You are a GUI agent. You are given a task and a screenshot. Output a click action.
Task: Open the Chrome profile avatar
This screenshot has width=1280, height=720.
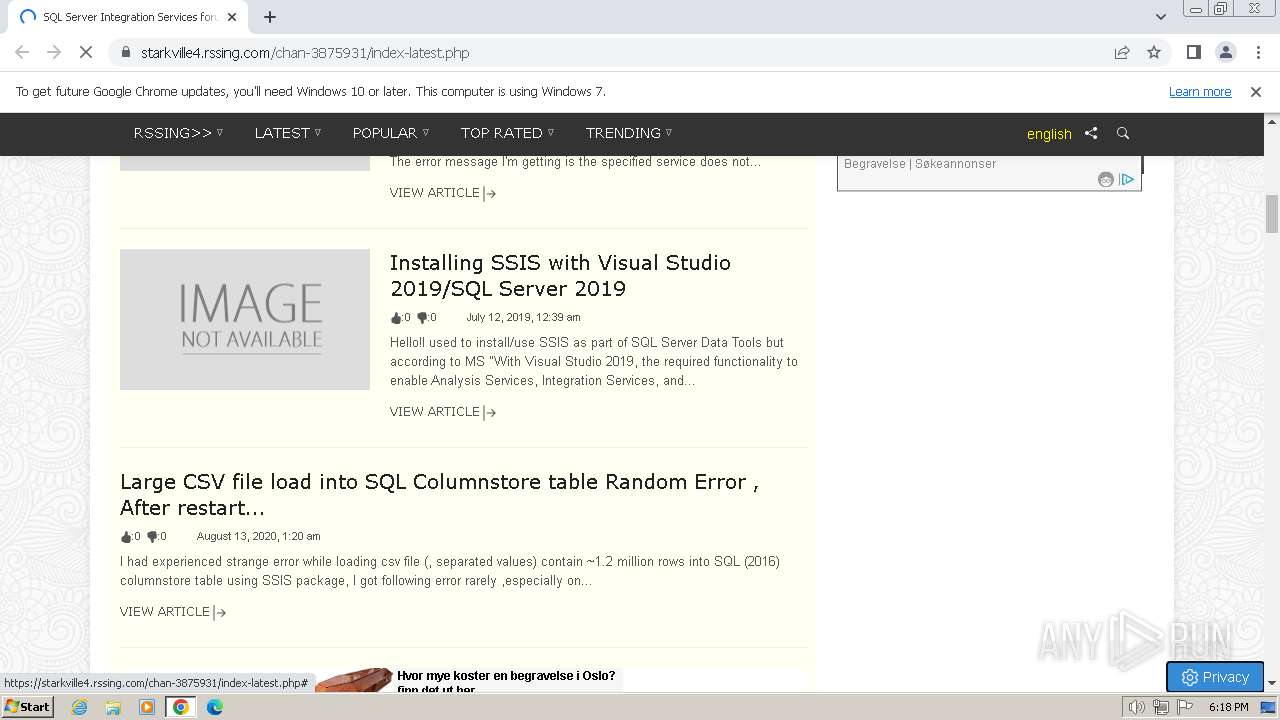click(x=1225, y=52)
